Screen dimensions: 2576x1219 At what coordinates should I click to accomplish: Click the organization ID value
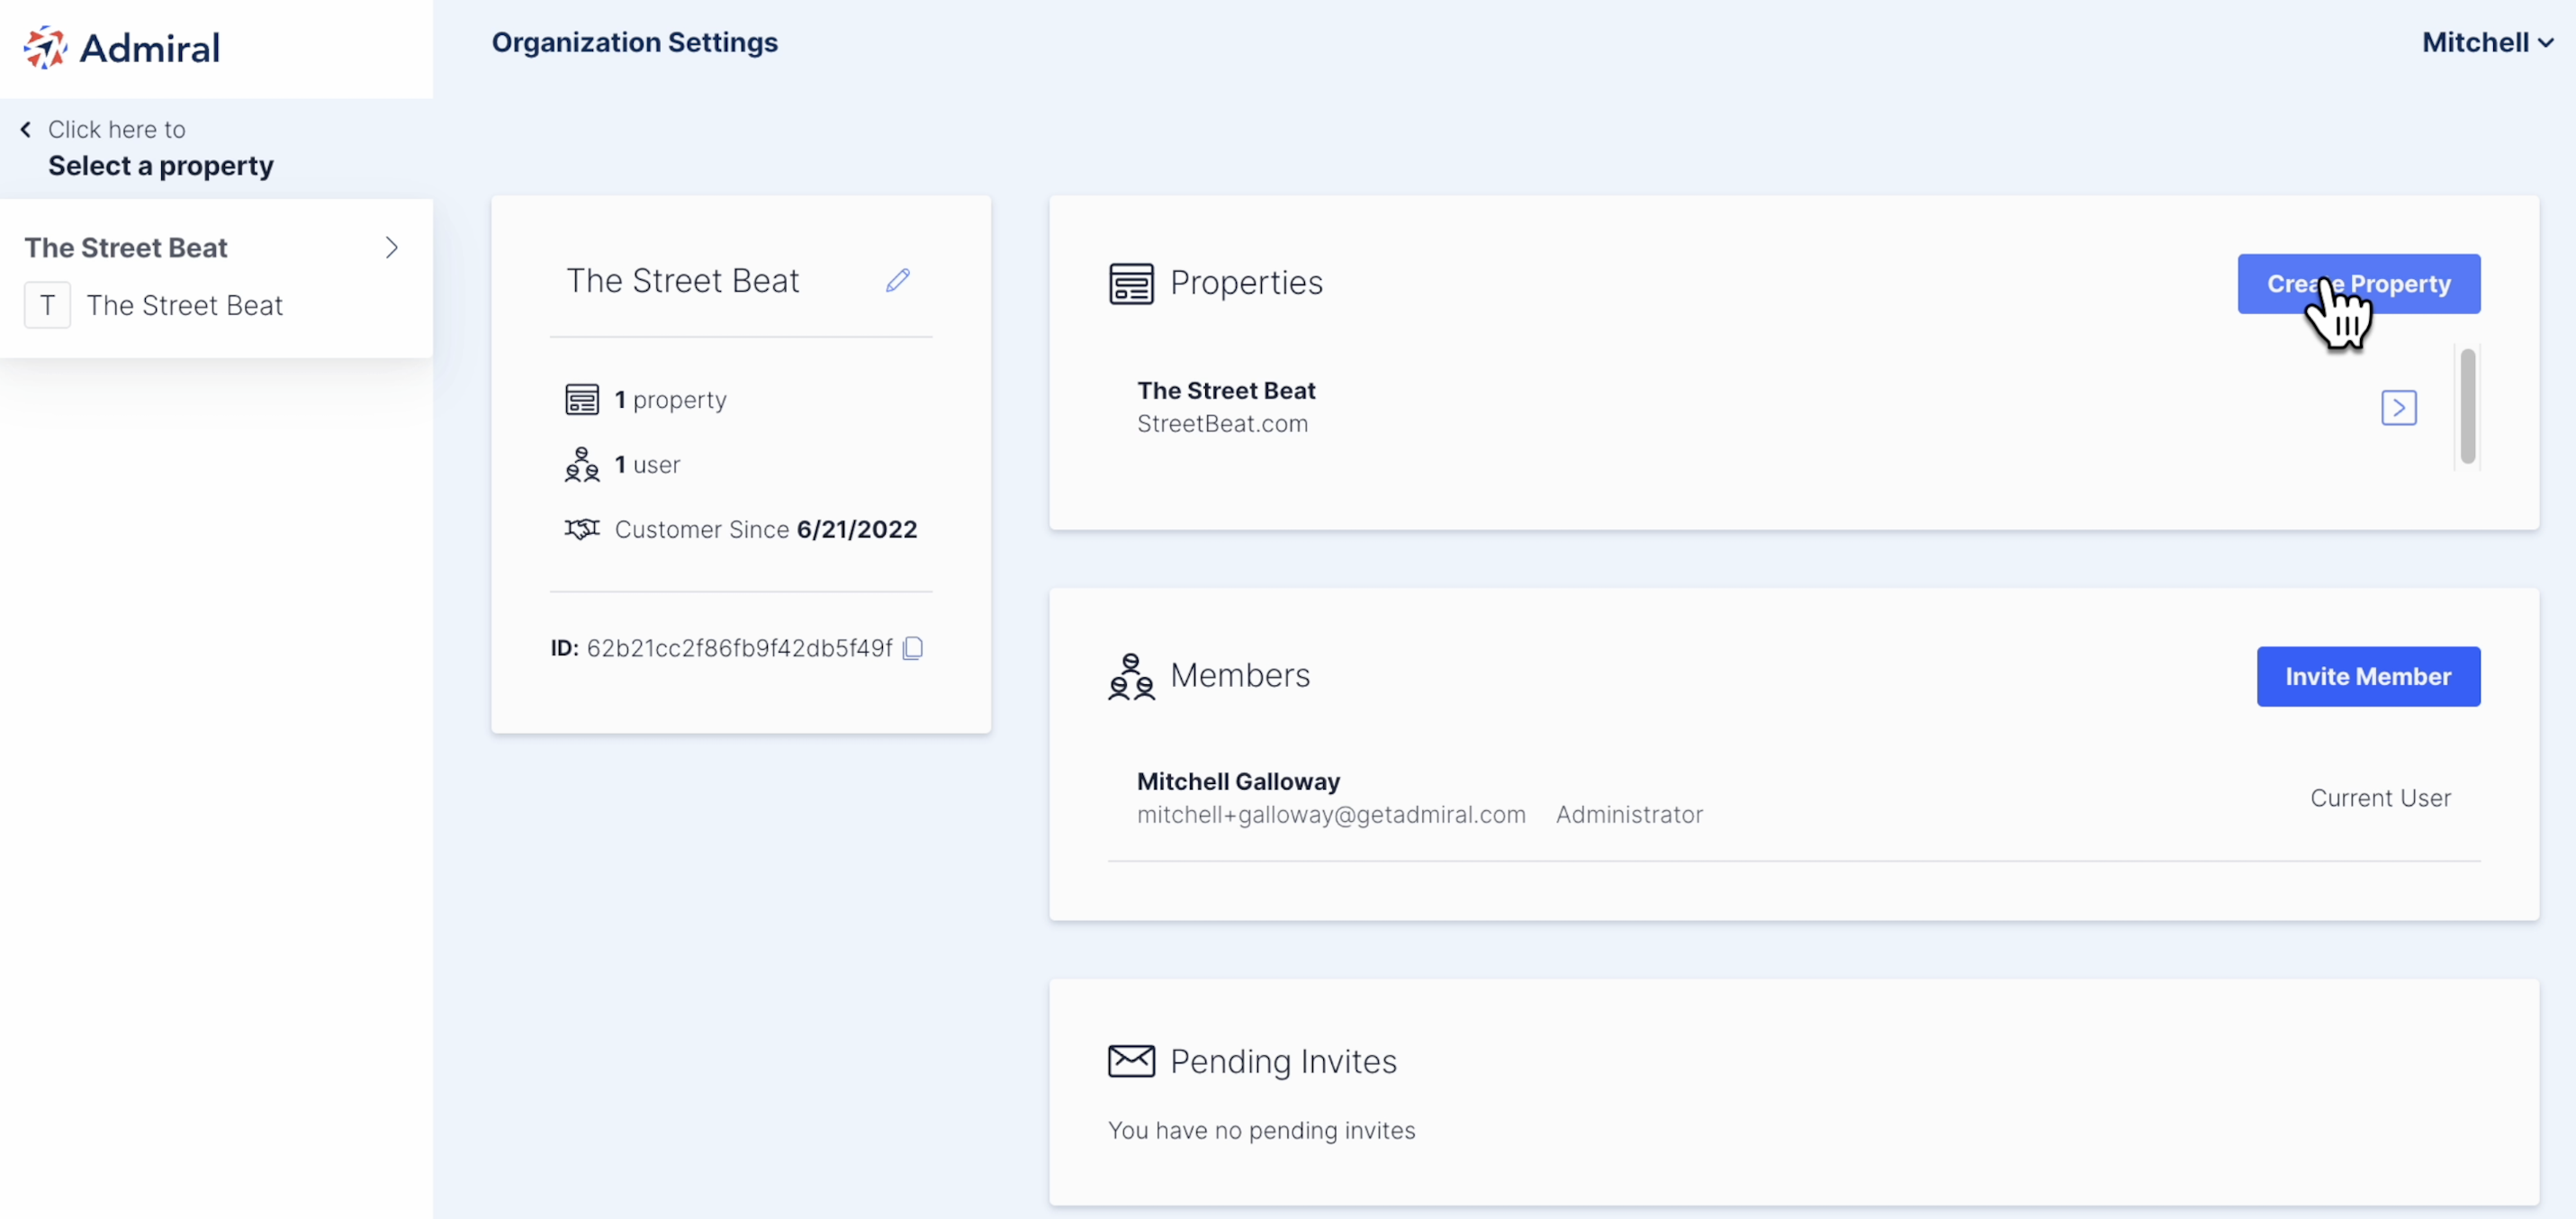tap(739, 648)
